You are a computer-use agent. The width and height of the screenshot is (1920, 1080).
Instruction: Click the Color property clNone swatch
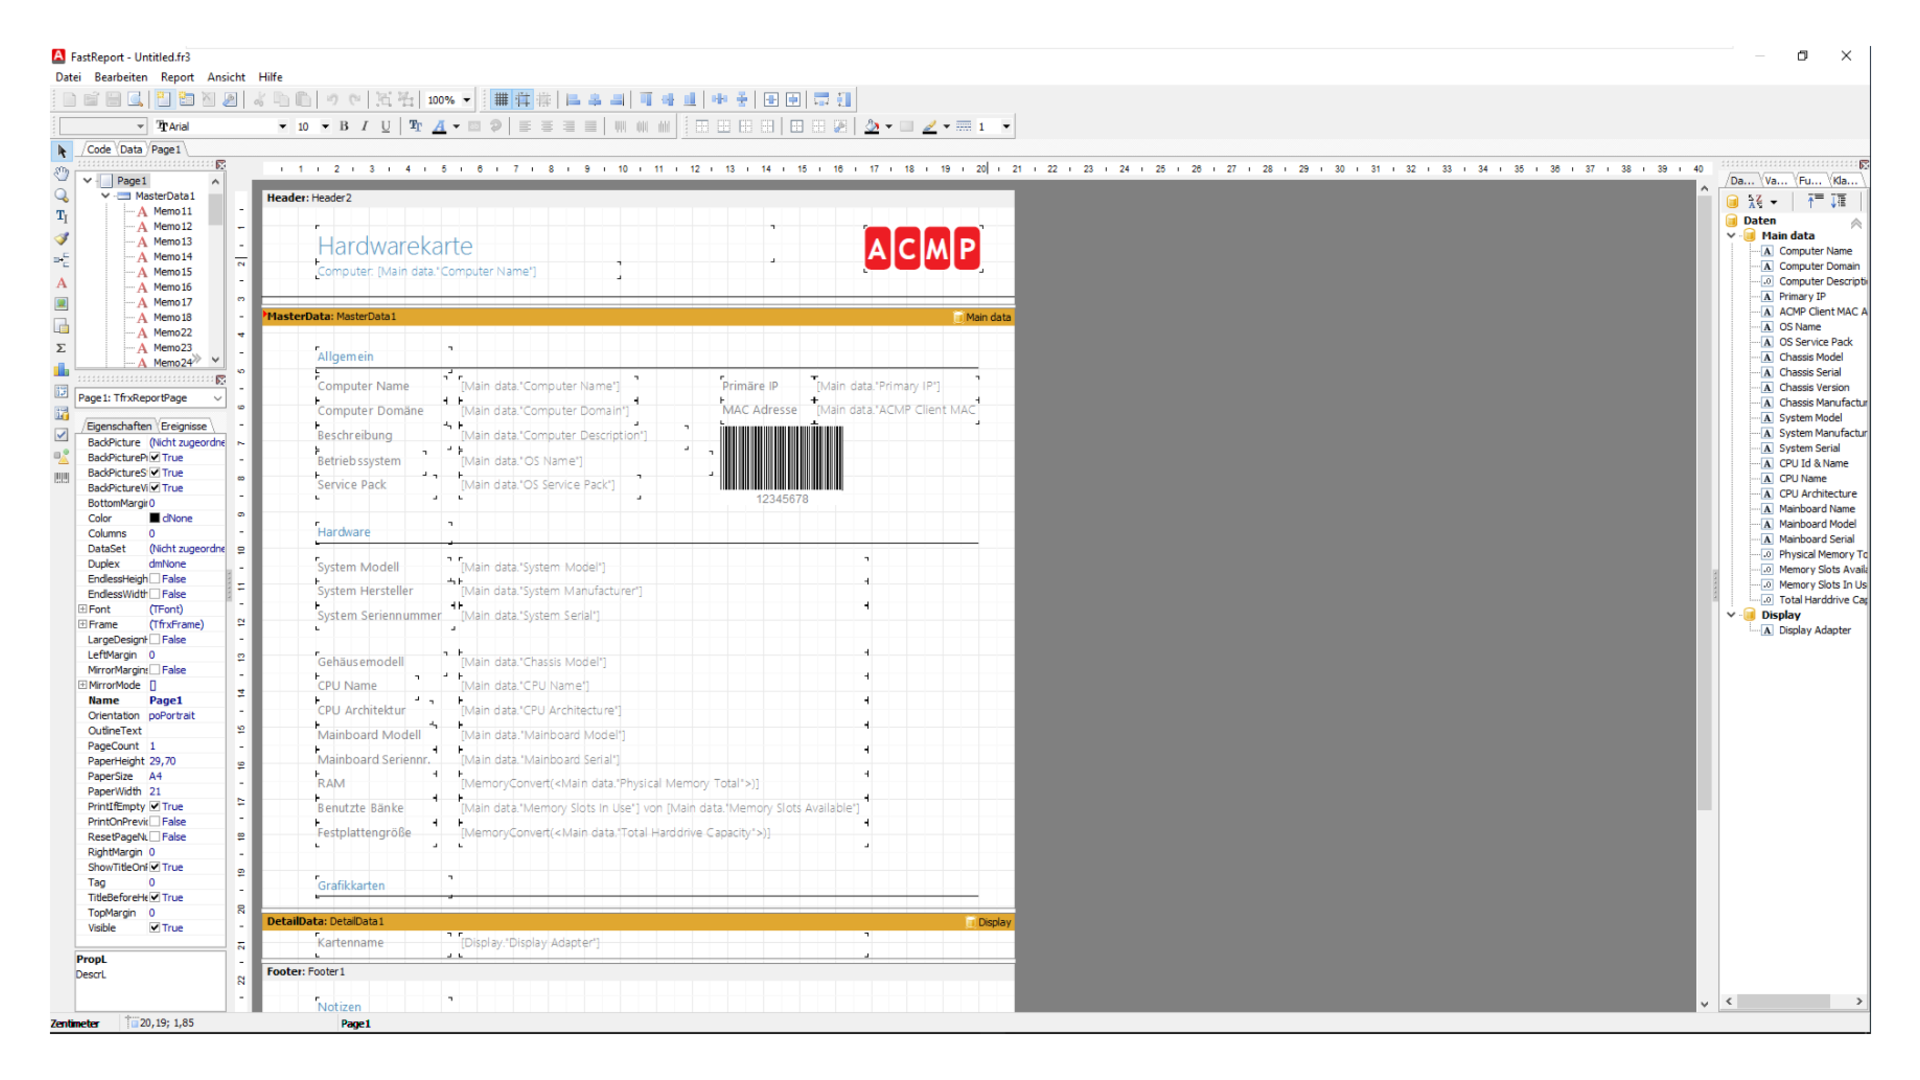[x=155, y=518]
